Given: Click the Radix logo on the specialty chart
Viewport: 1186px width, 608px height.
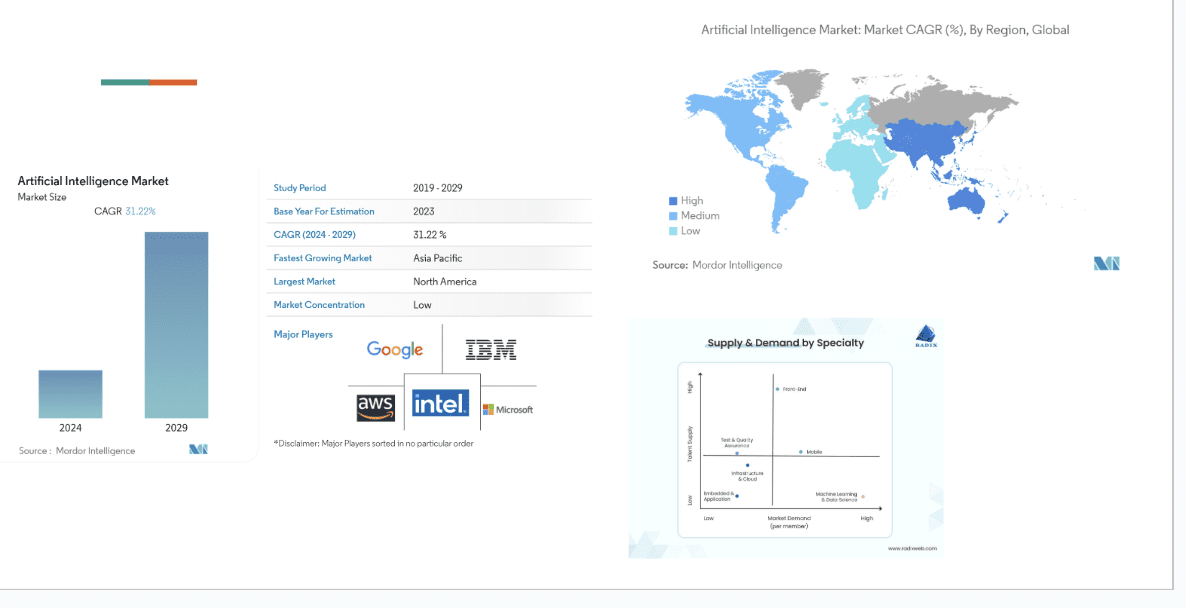Looking at the screenshot, I should pos(926,336).
